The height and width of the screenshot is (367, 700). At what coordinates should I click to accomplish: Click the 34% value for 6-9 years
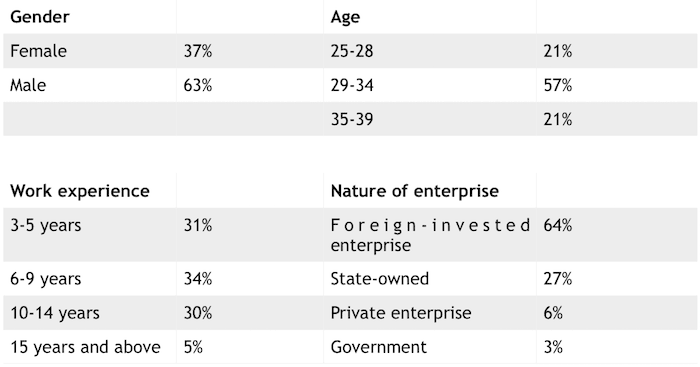pyautogui.click(x=198, y=279)
